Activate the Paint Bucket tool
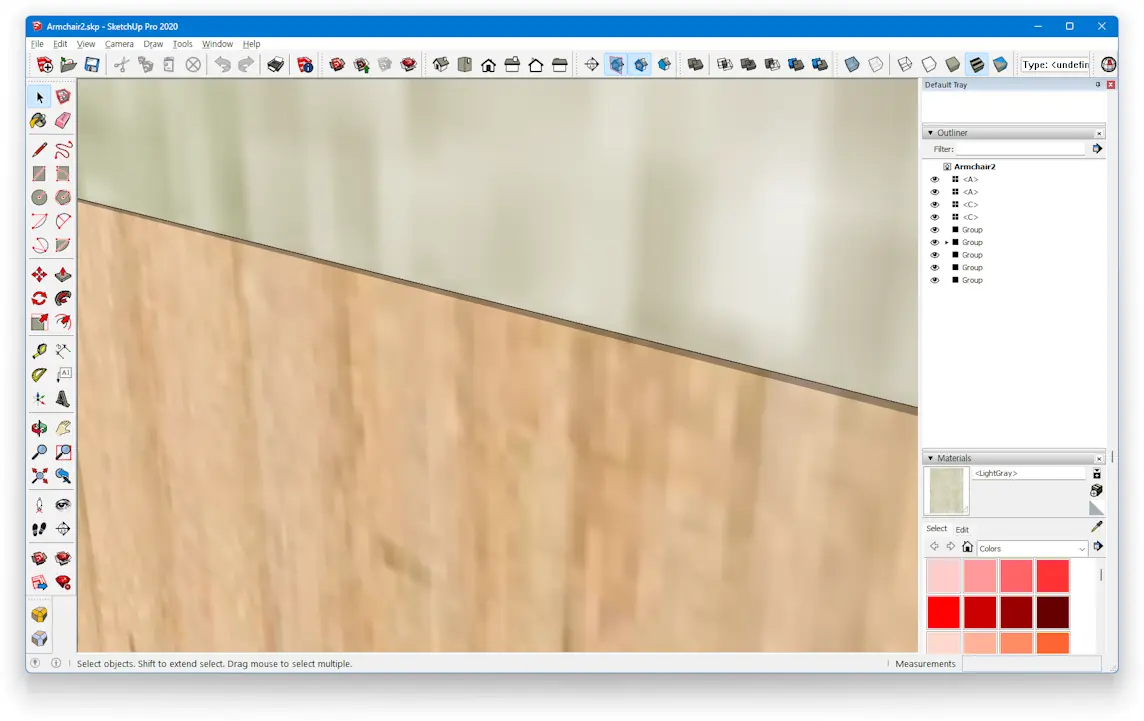1144x721 pixels. pos(39,120)
